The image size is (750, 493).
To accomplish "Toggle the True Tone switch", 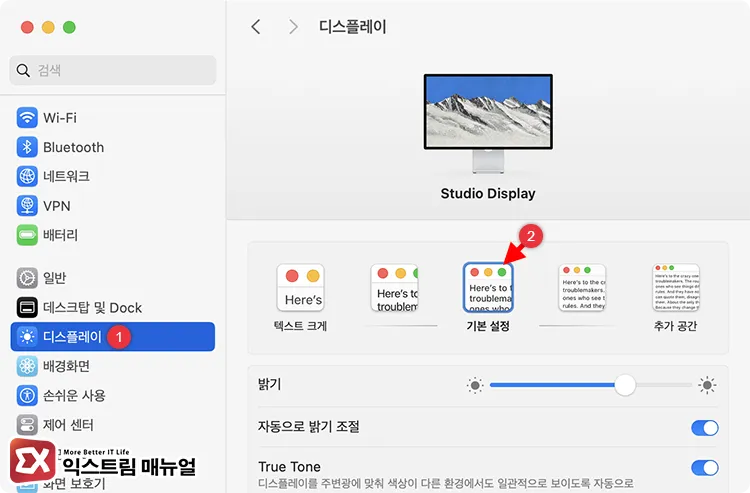I will coord(705,468).
